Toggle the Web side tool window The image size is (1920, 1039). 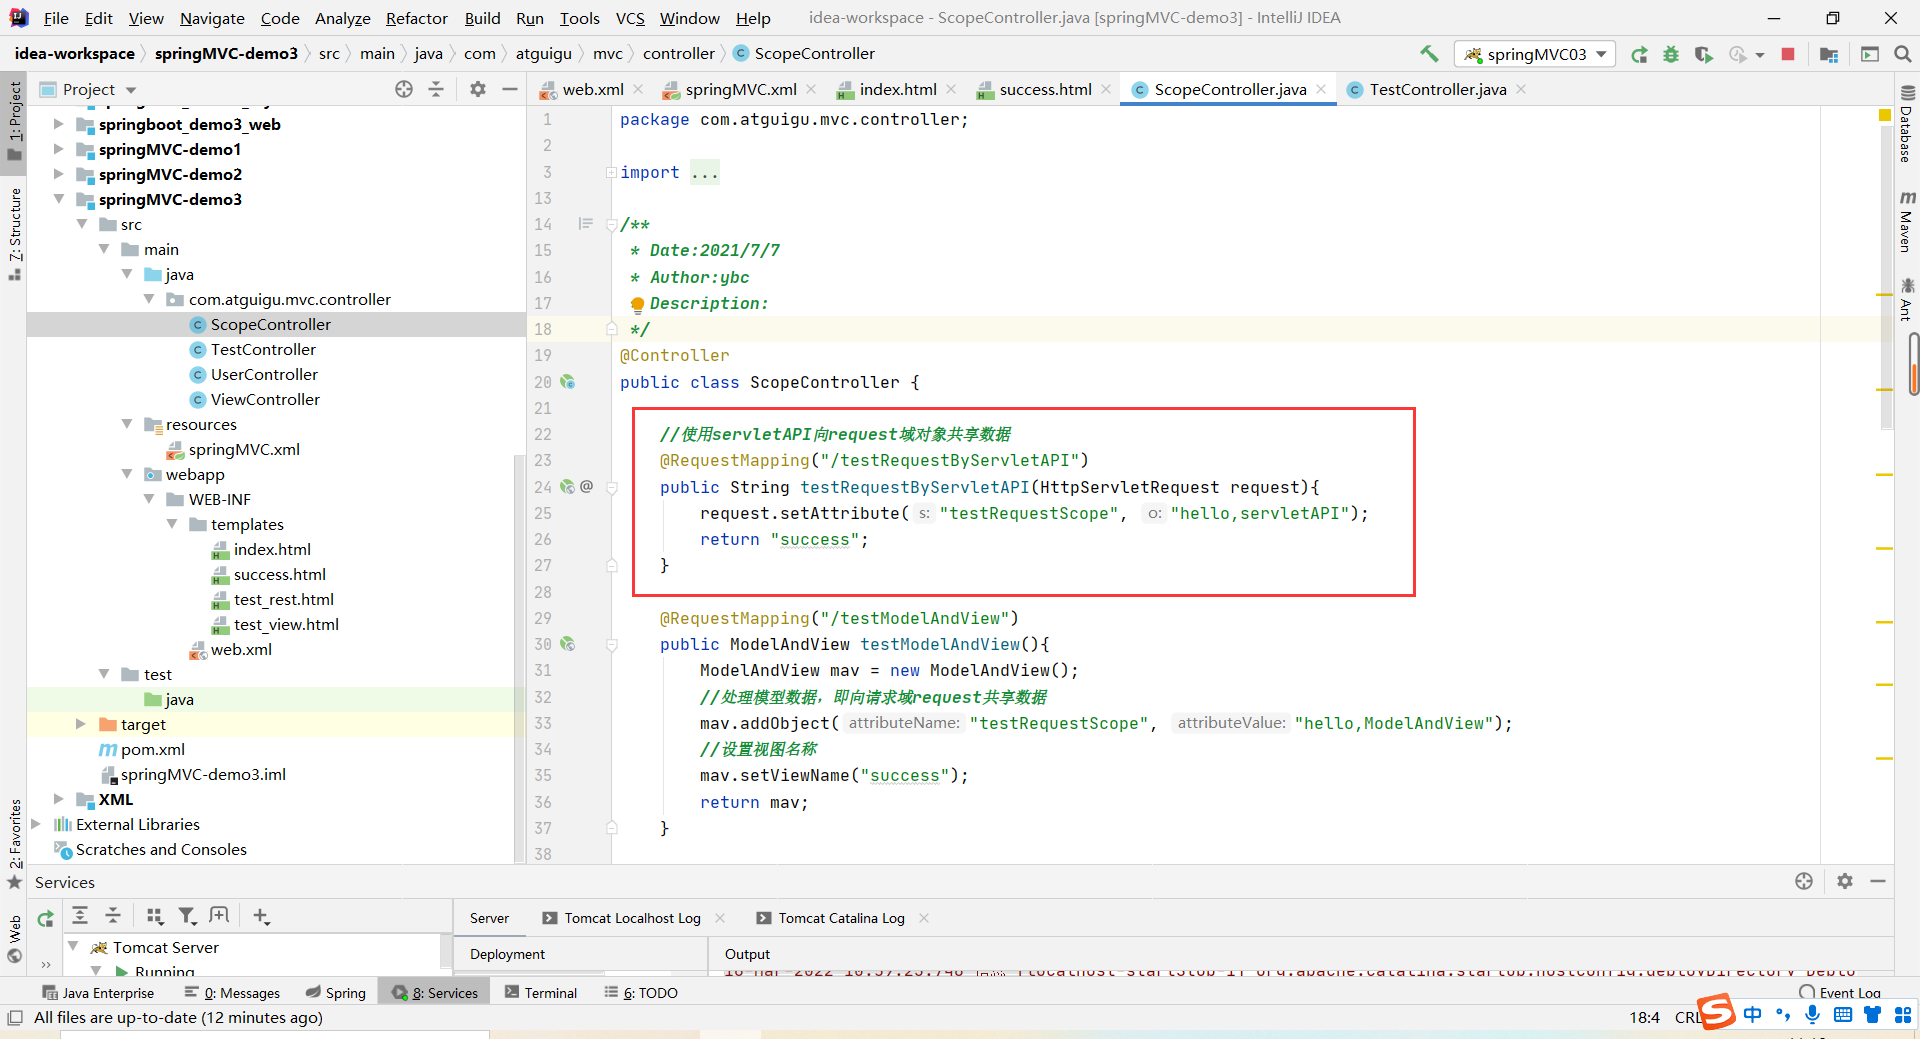(14, 939)
